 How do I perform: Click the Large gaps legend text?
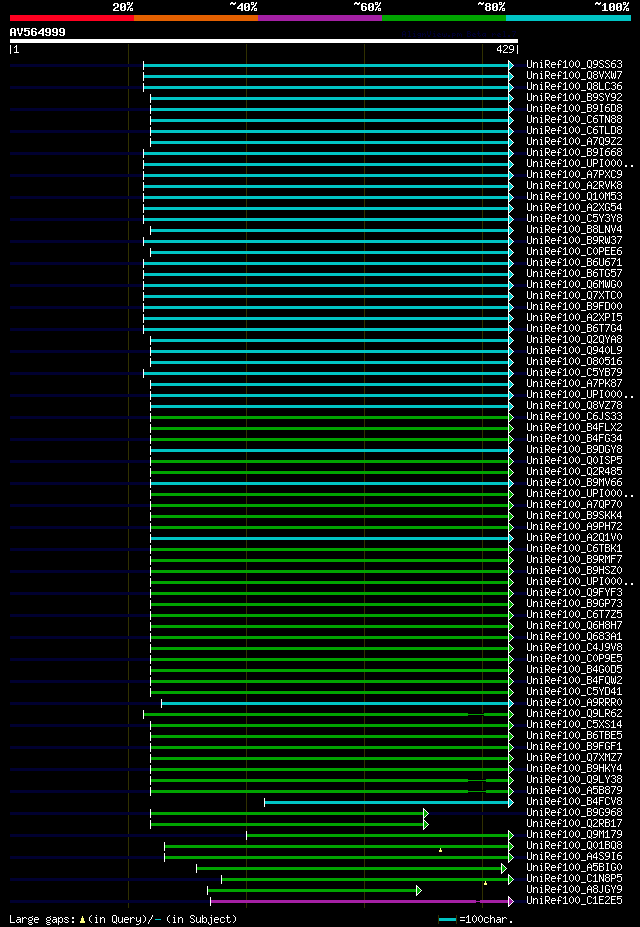41,919
